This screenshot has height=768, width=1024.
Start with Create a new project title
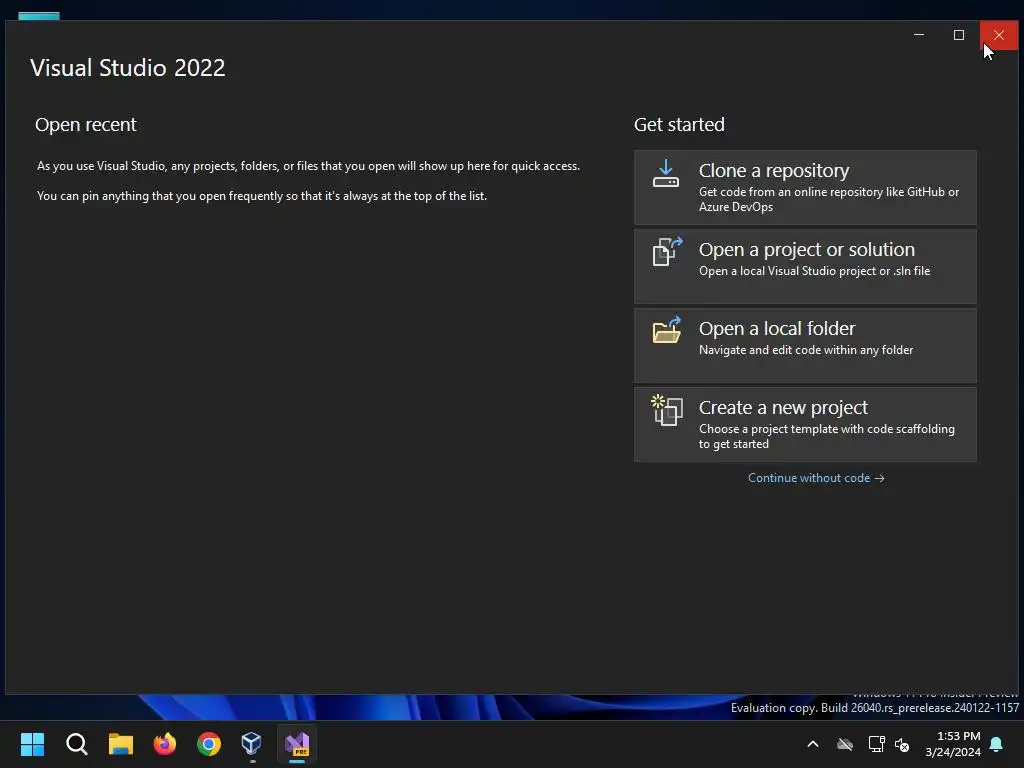(x=783, y=408)
